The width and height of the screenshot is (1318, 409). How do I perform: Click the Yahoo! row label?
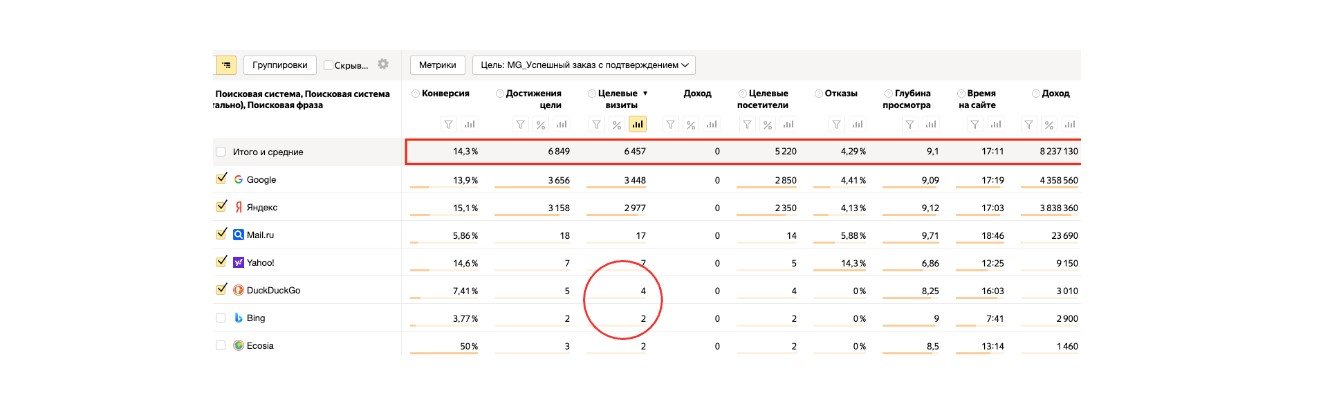tap(260, 262)
